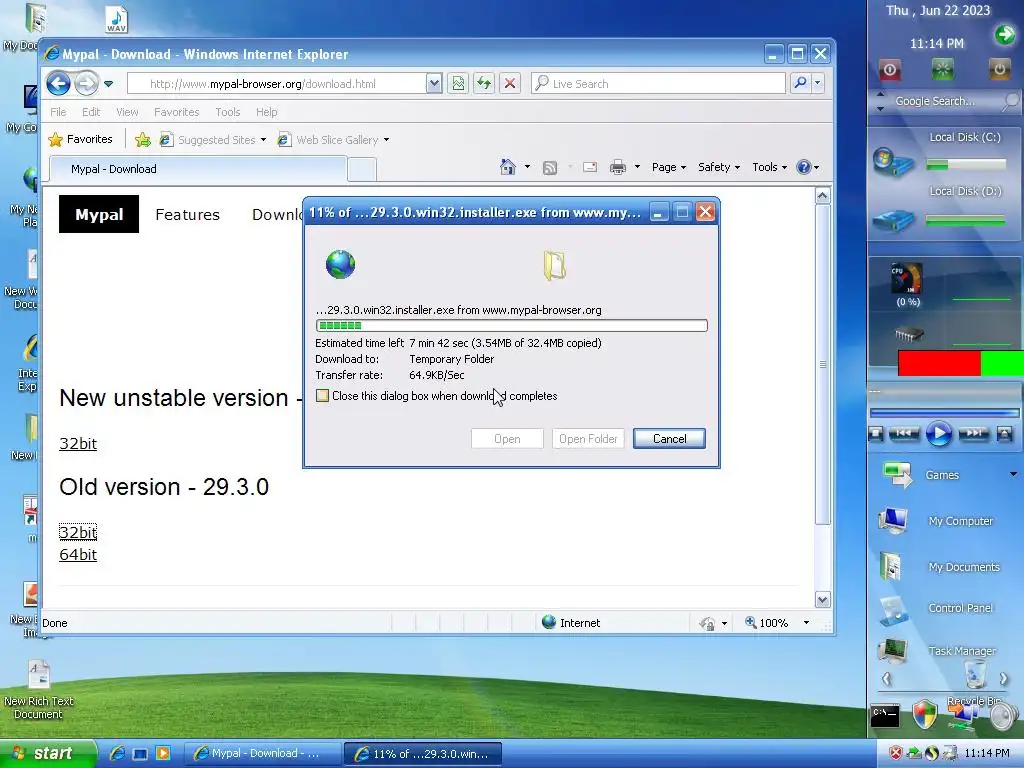Click Show Desktop quick launch icon

click(x=140, y=754)
